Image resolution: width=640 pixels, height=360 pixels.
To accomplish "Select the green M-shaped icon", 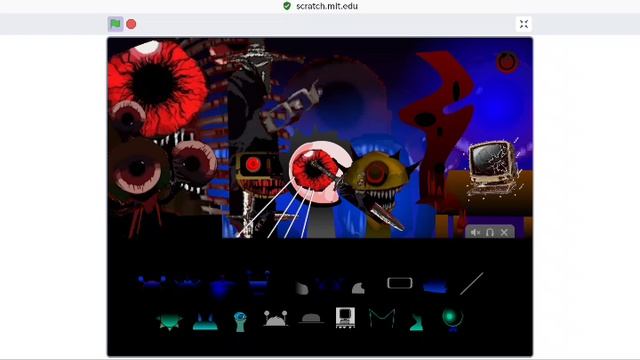I will pos(382,318).
